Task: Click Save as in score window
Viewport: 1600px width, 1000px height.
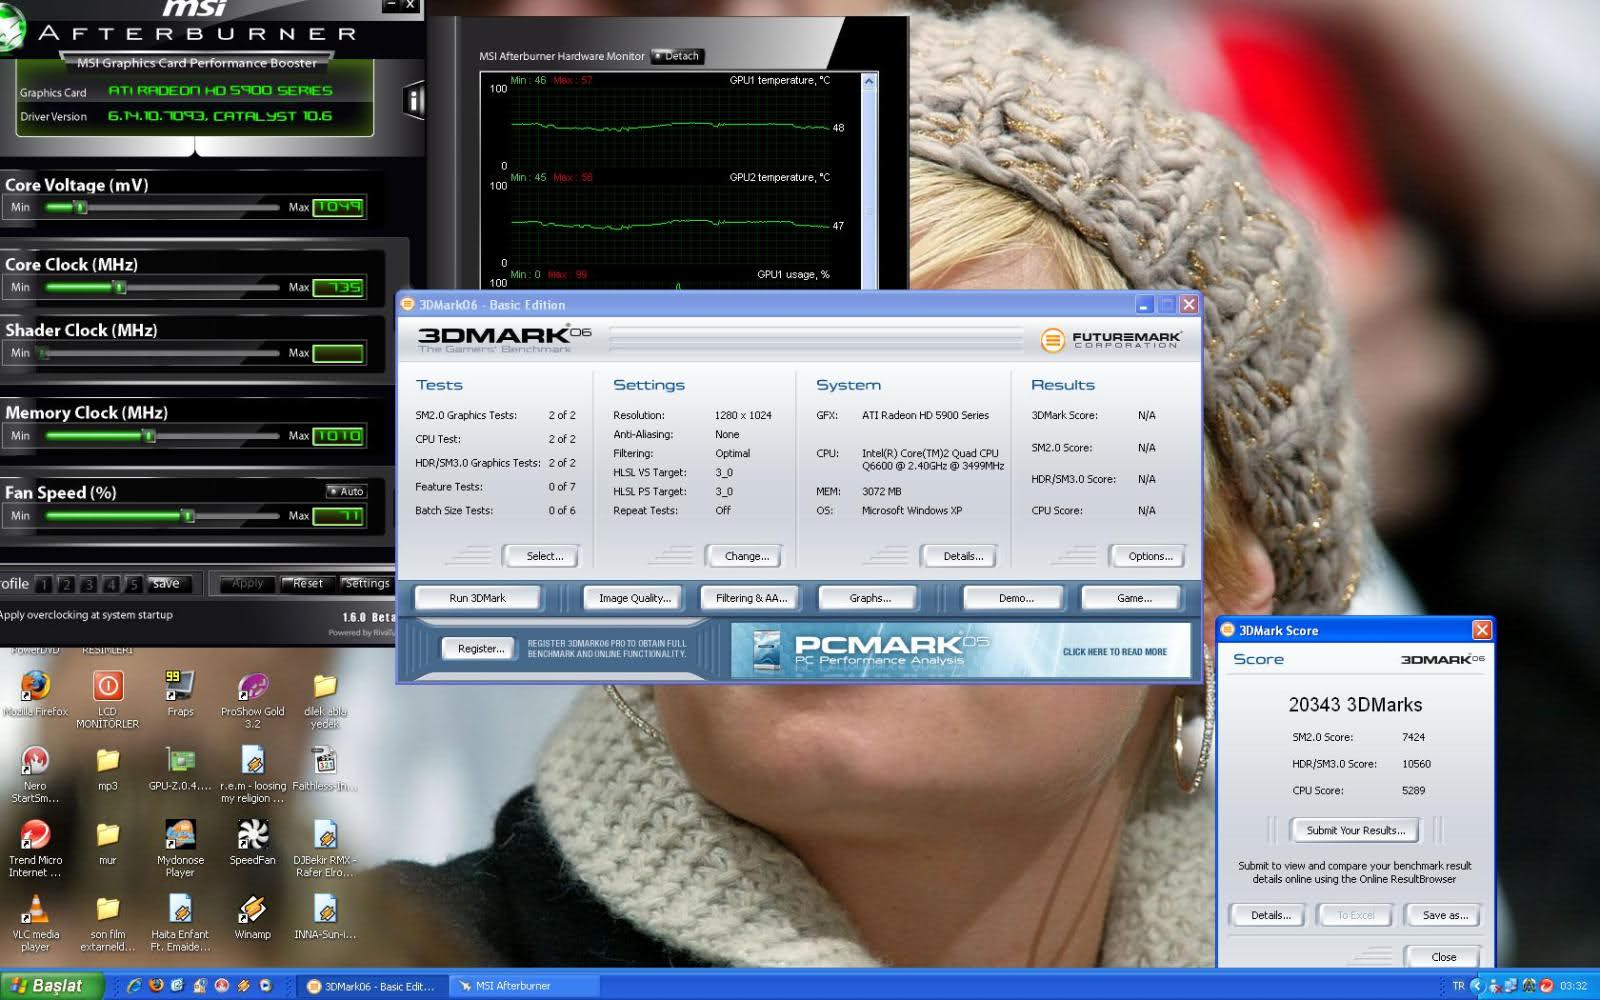Action: coord(1444,915)
